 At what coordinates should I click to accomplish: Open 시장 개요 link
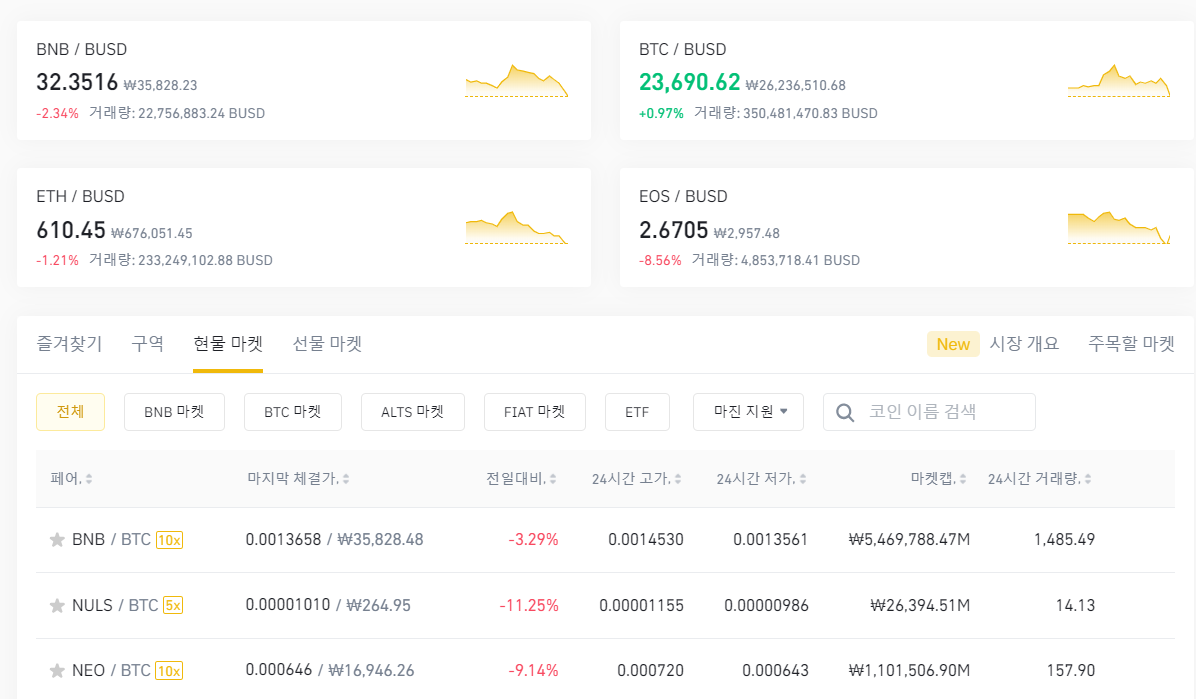(1024, 344)
